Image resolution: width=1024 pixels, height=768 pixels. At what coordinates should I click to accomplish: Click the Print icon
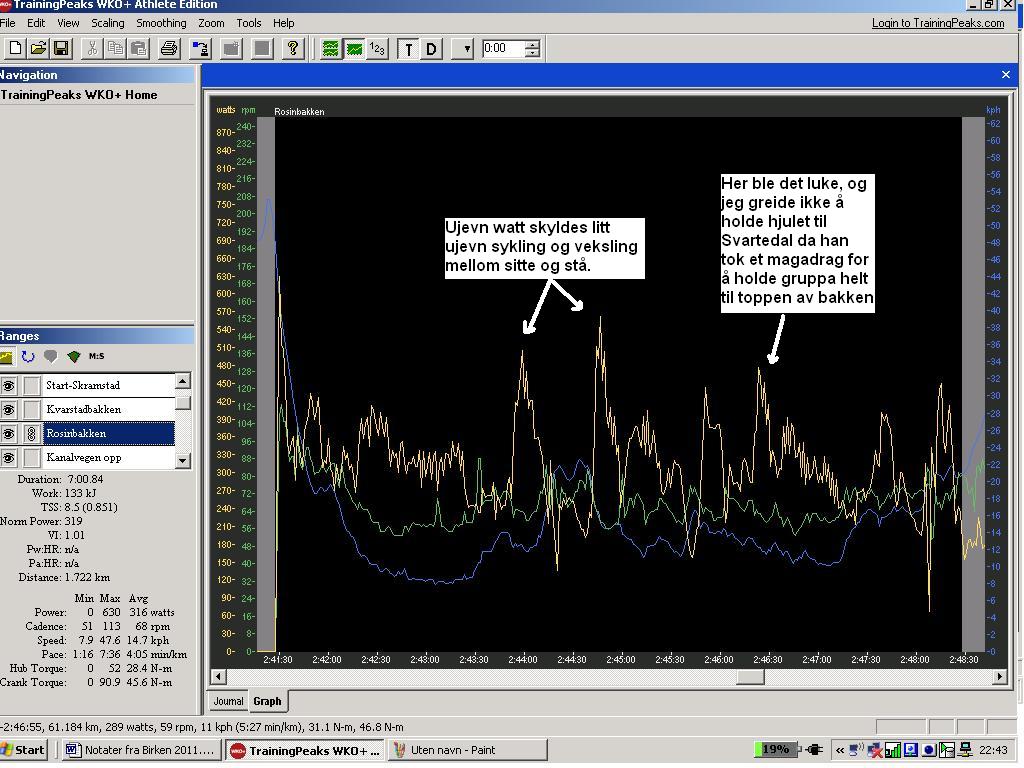click(169, 48)
